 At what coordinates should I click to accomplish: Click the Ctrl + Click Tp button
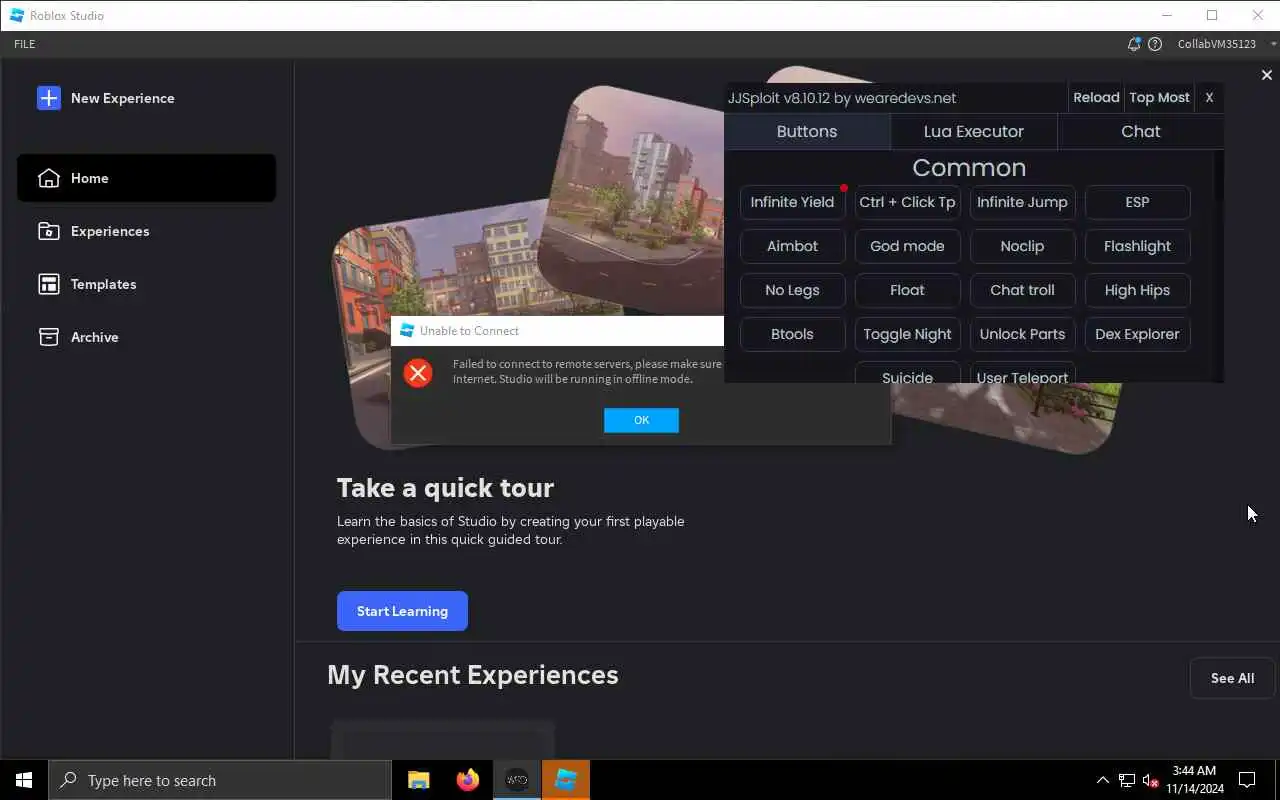pyautogui.click(x=907, y=202)
